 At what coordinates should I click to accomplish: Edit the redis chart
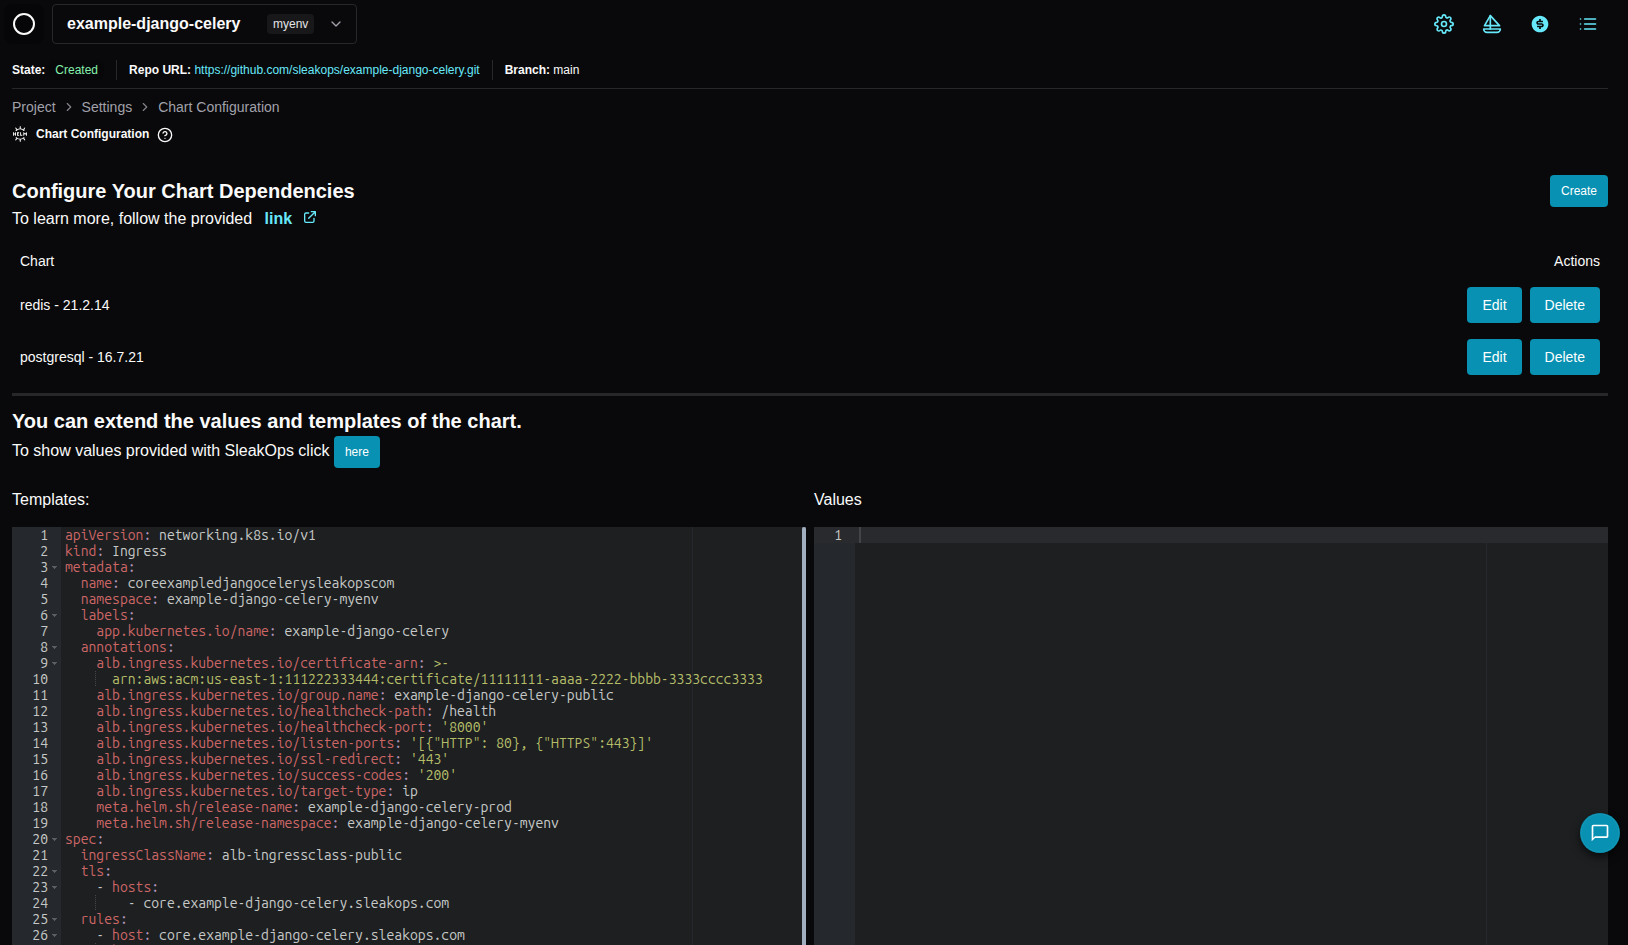(1494, 305)
